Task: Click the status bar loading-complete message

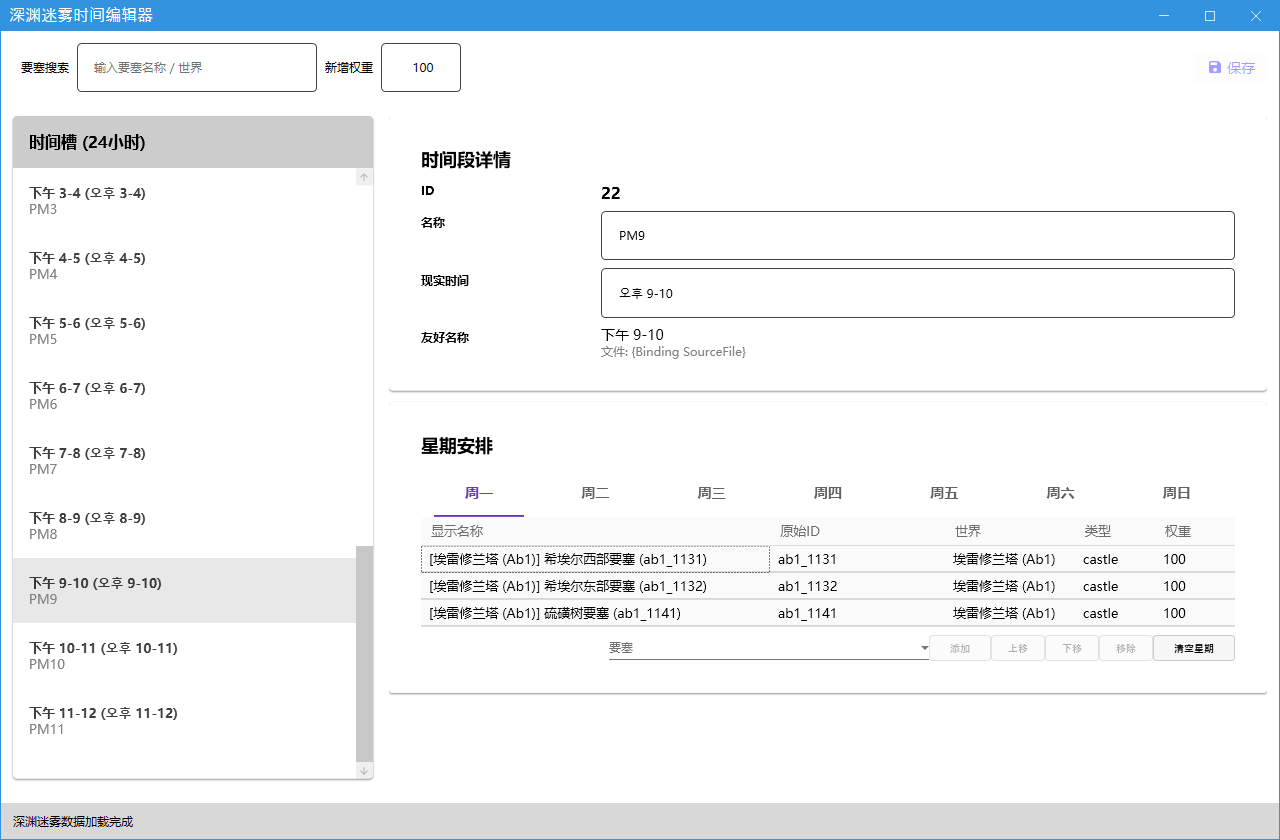Action: click(x=72, y=822)
